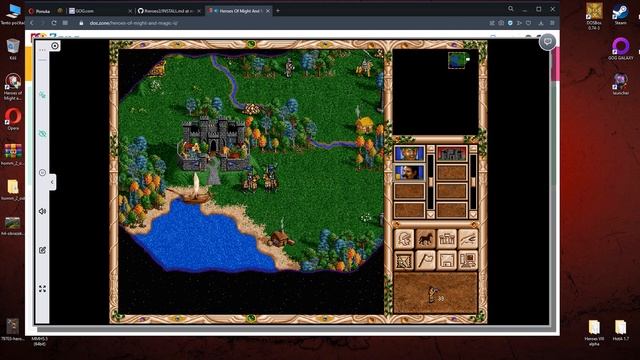This screenshot has height=360, width=640.
Task: Open the Opera Ponuka menu
Action: (x=40, y=11)
